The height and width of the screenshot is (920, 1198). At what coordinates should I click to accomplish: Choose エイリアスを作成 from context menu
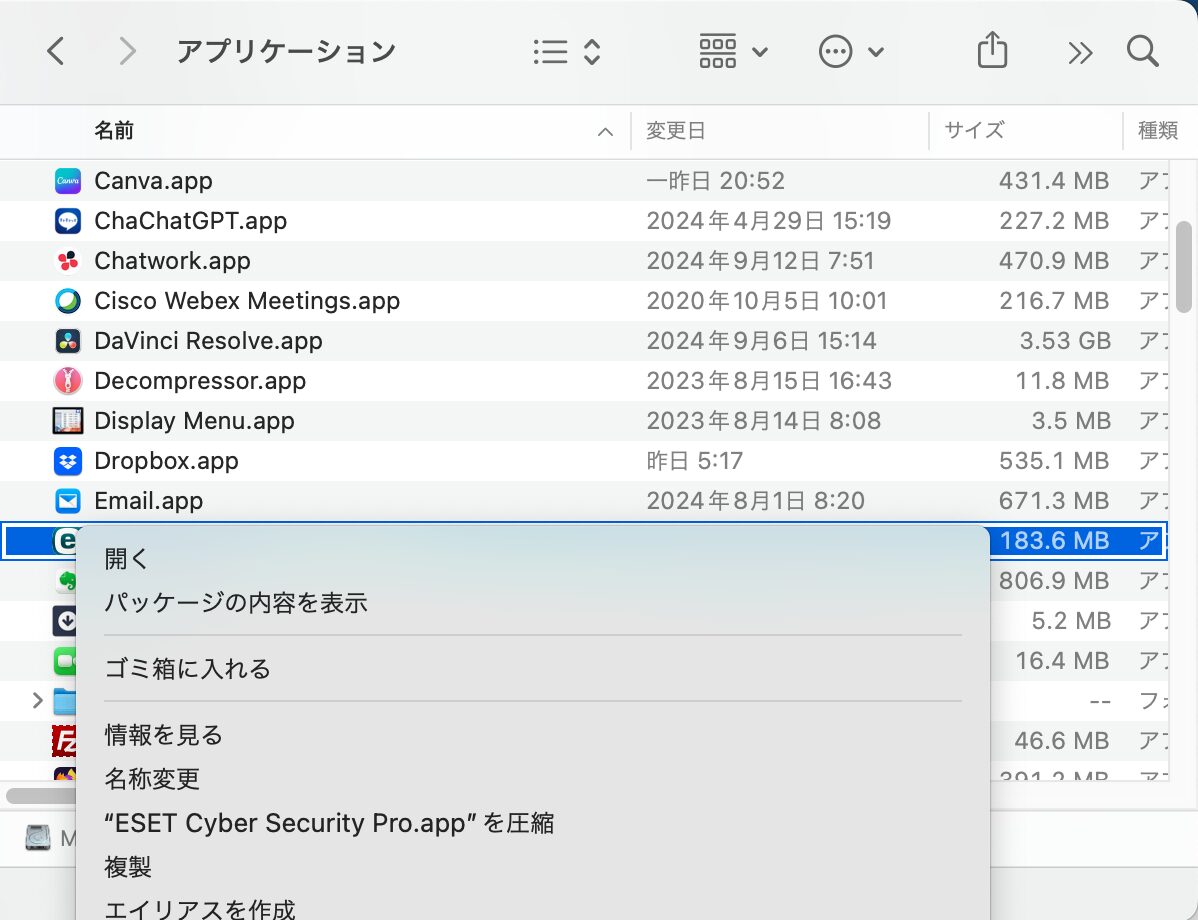point(199,909)
